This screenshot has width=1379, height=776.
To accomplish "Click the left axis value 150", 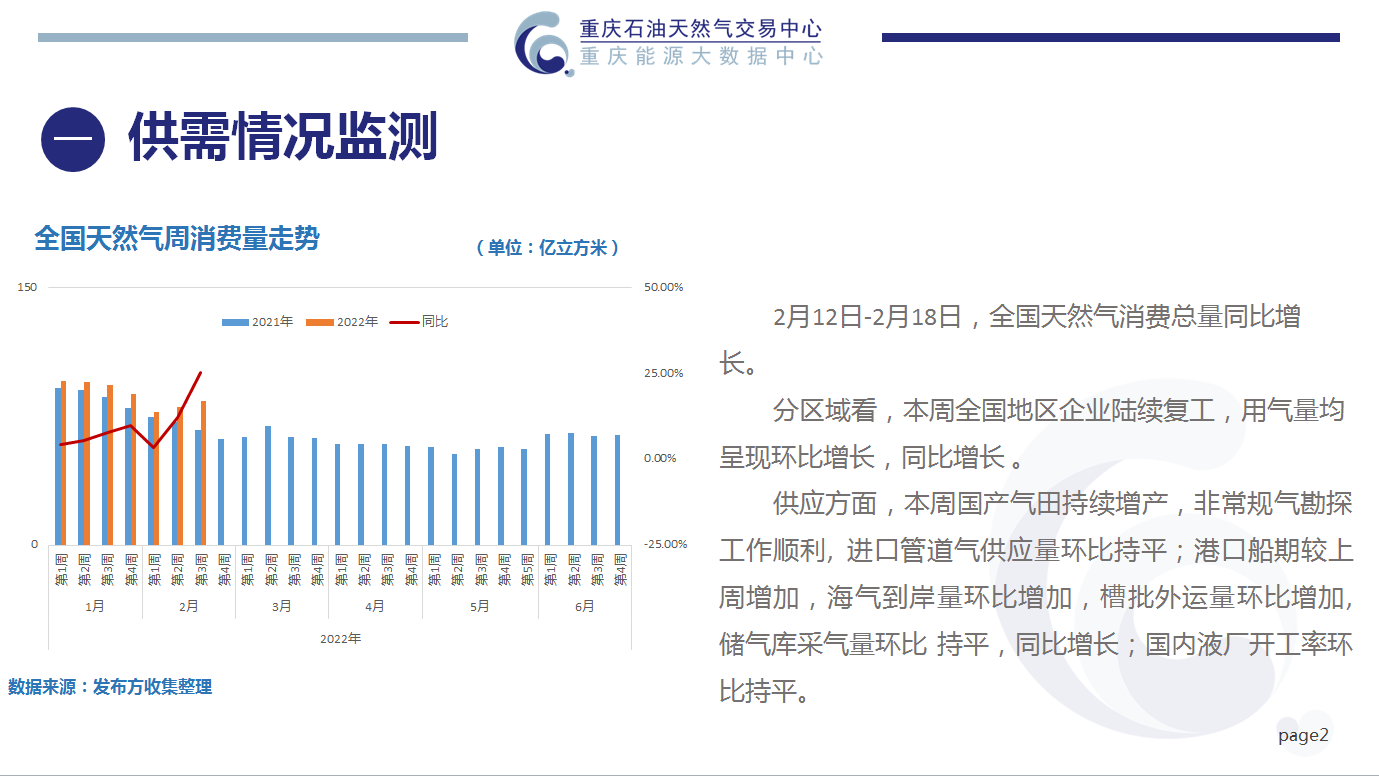I will [28, 287].
